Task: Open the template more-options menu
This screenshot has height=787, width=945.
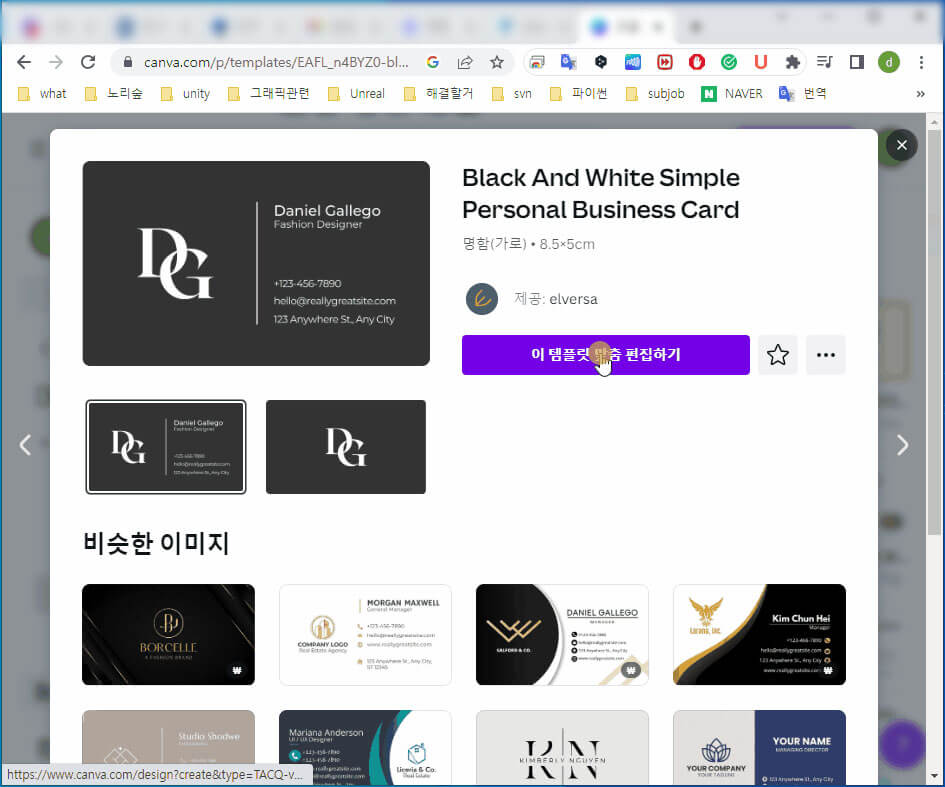Action: [x=826, y=355]
